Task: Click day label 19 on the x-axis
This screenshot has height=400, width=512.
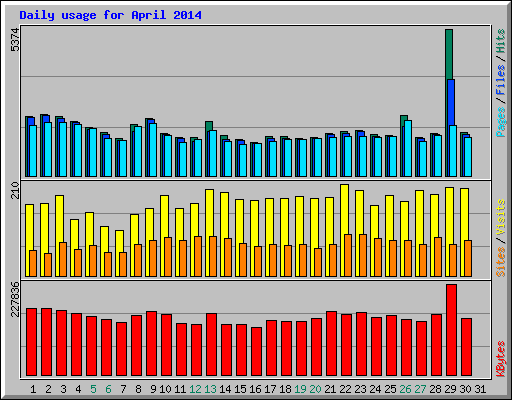Action: point(300,389)
